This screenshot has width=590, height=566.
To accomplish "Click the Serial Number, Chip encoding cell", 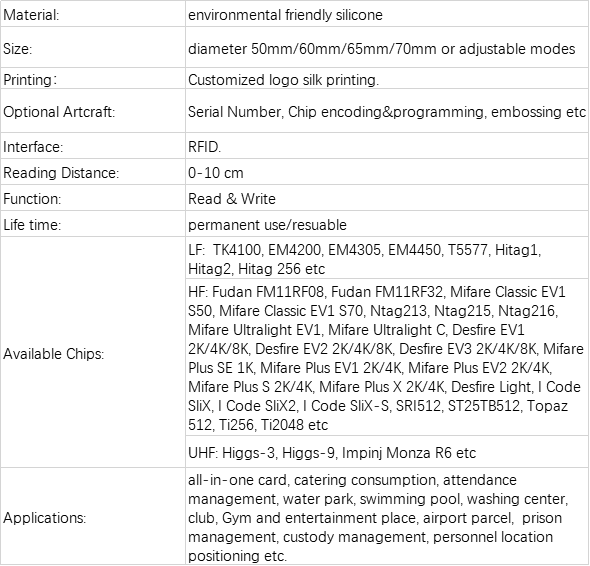I will (387, 111).
